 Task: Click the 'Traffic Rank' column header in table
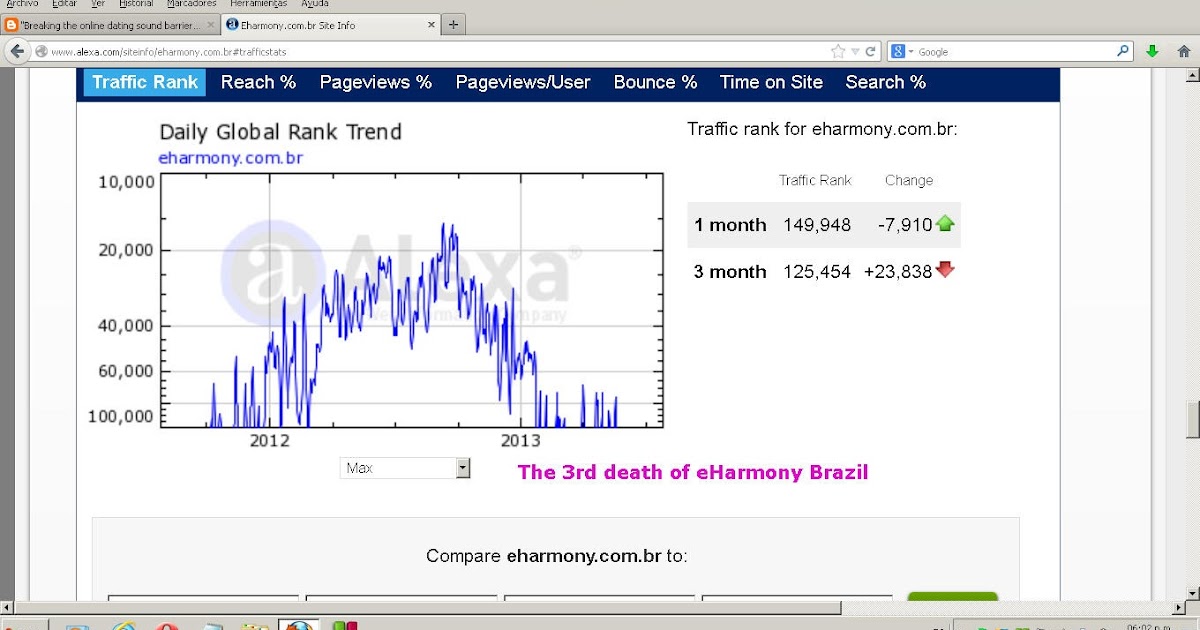815,180
